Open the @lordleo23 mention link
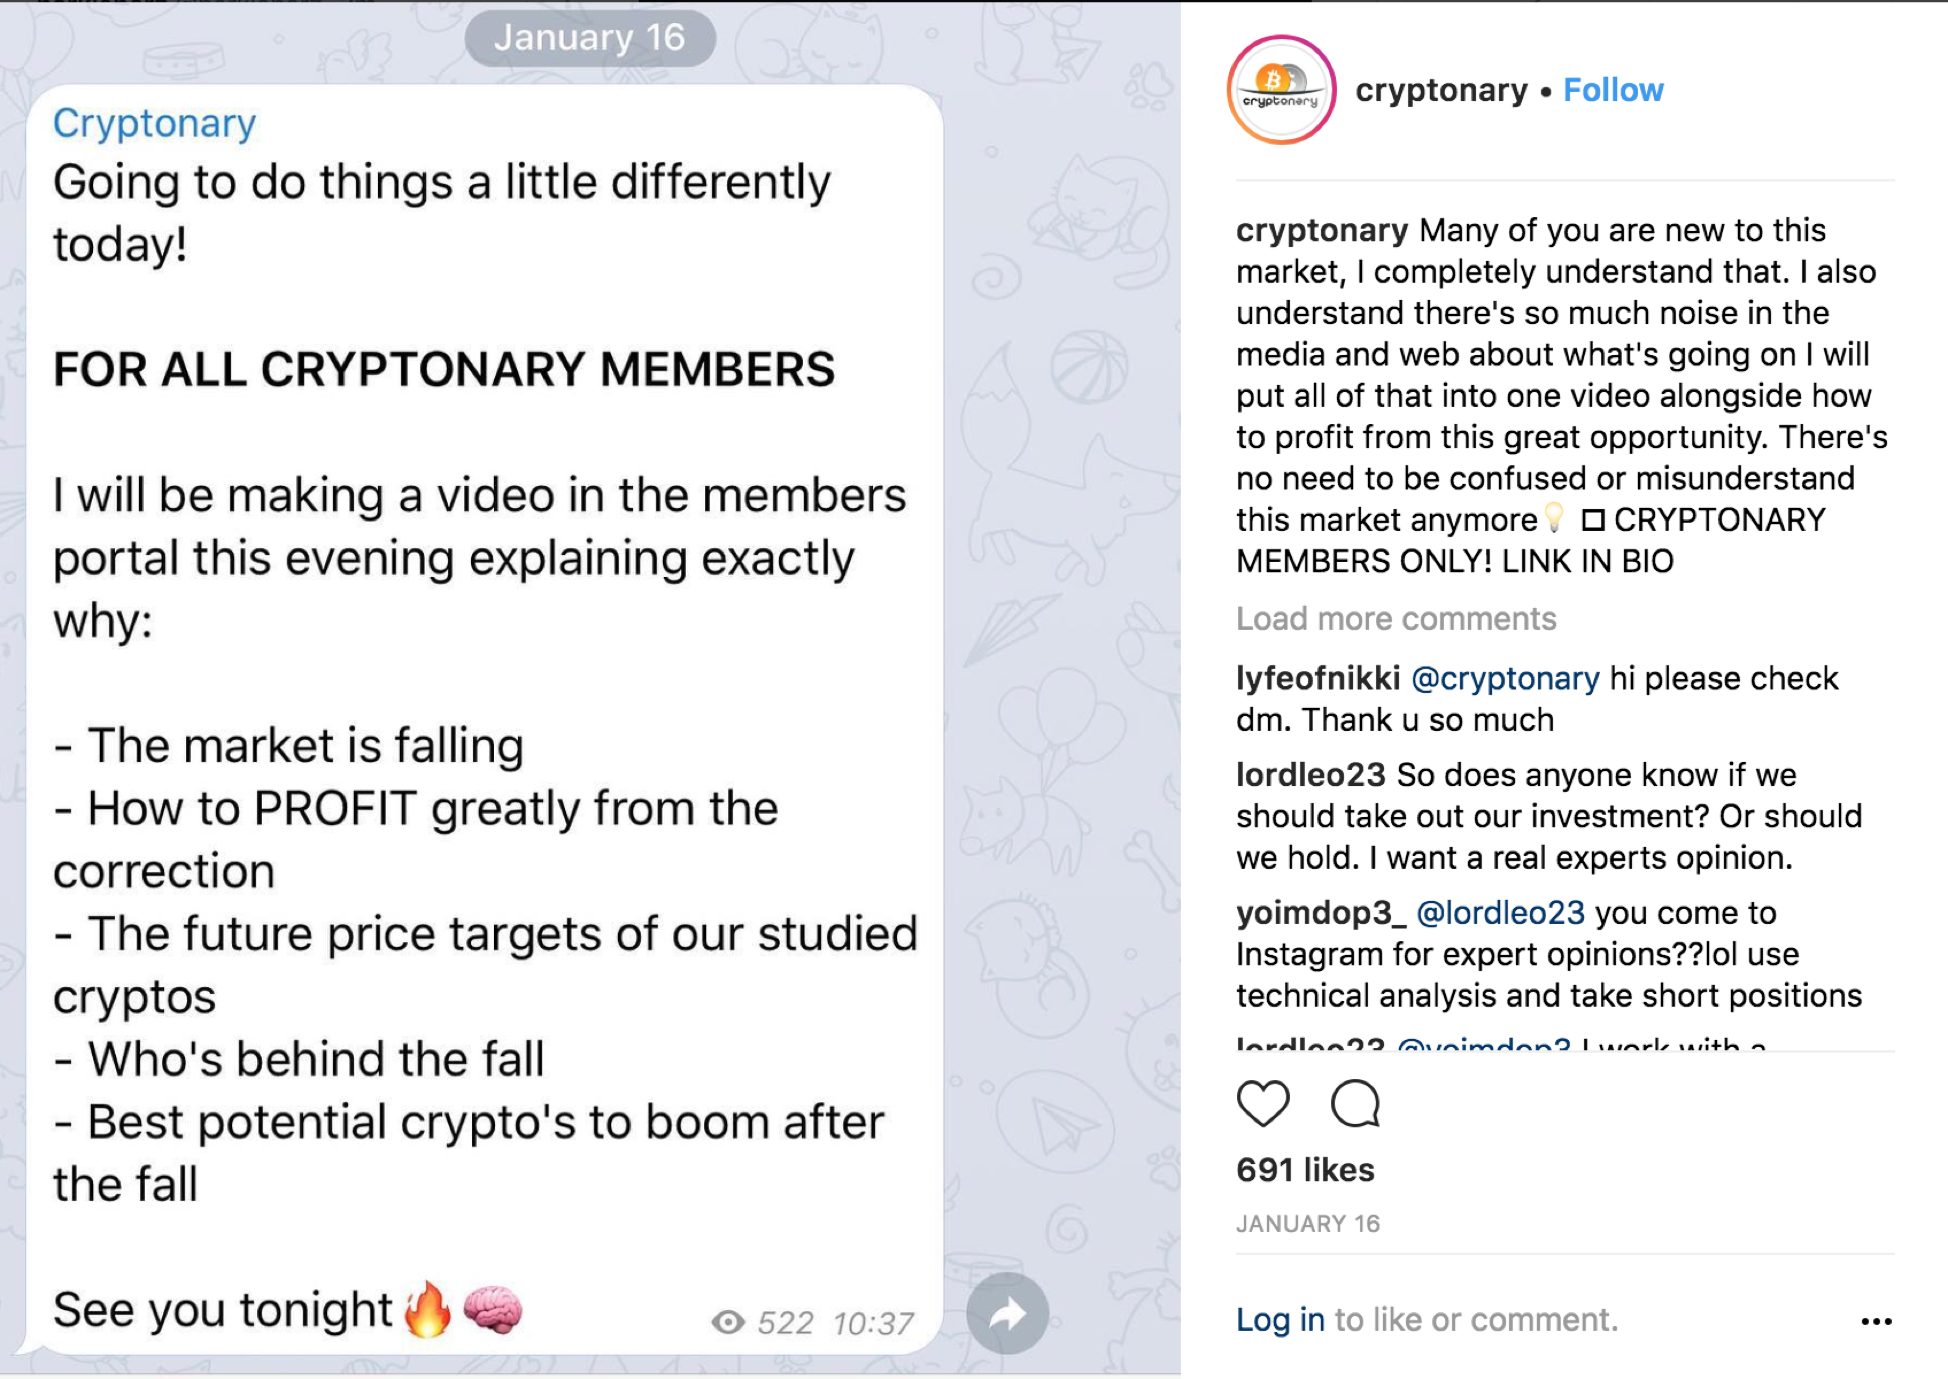The width and height of the screenshot is (1948, 1379). click(1500, 912)
